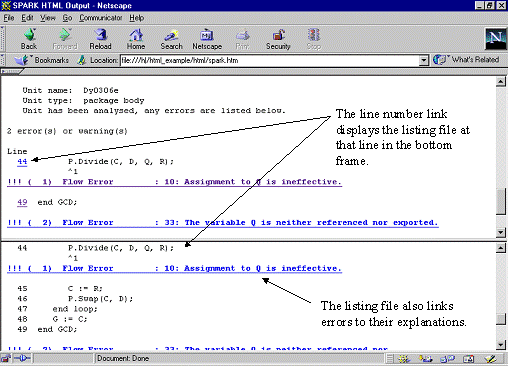508x366 pixels.
Task: Click top frame scroll up arrow
Action: [501, 82]
